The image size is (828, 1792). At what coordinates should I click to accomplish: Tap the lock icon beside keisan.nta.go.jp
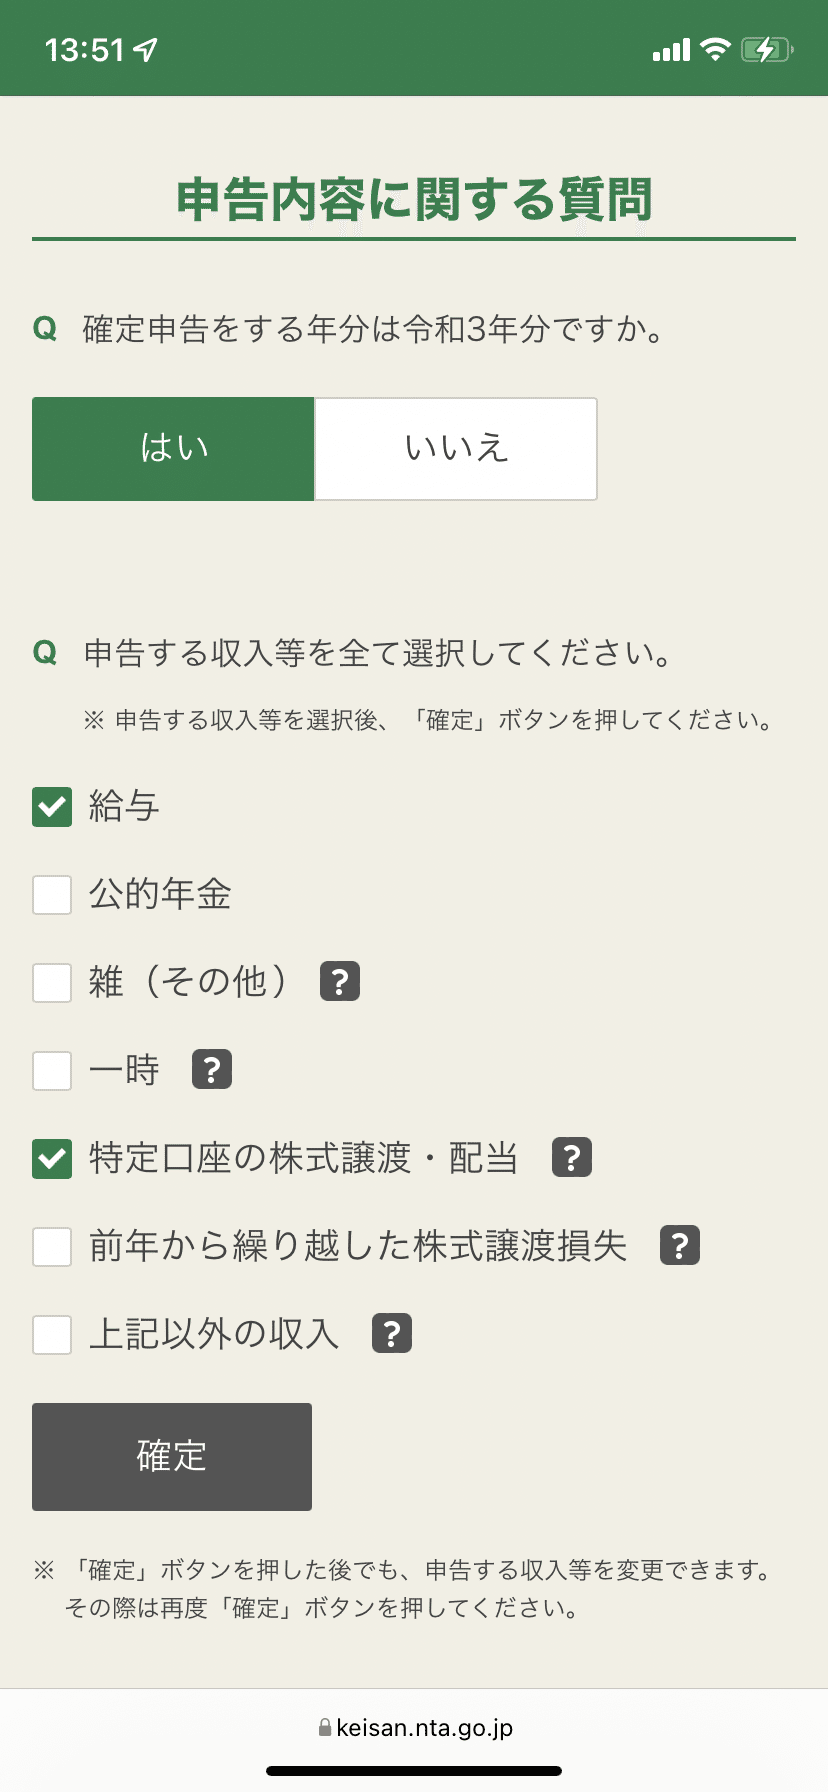coord(325,1727)
